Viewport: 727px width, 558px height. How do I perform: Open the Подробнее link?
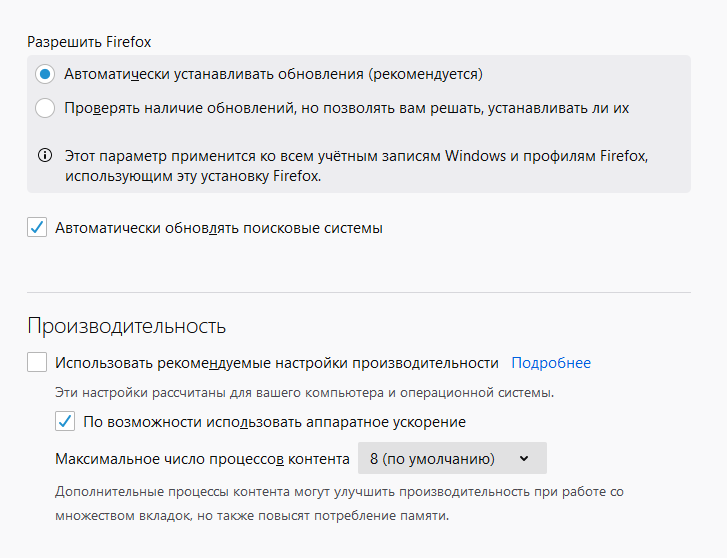coord(551,363)
